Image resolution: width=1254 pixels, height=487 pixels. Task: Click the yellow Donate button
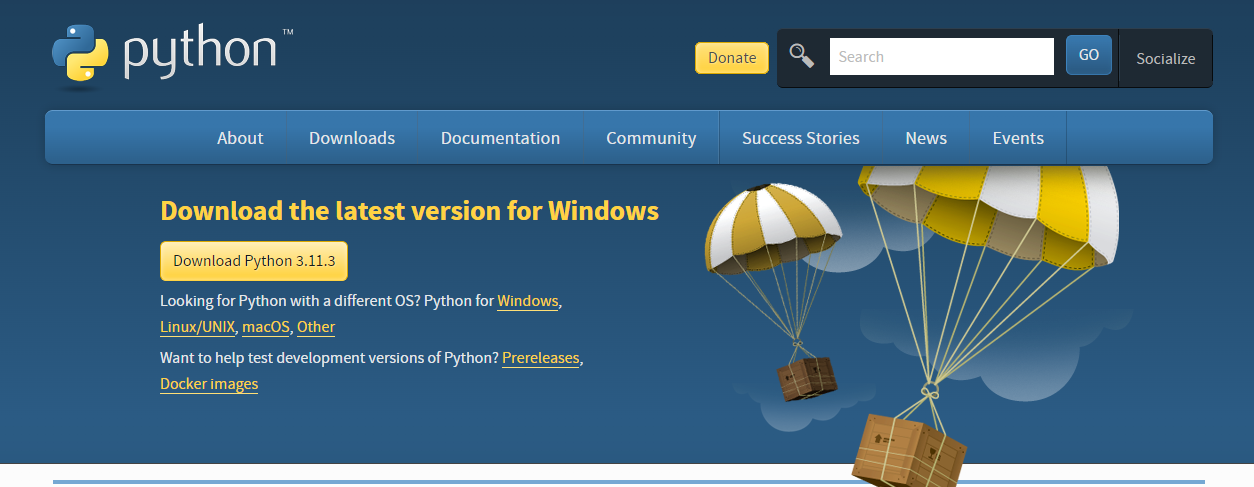(x=732, y=57)
